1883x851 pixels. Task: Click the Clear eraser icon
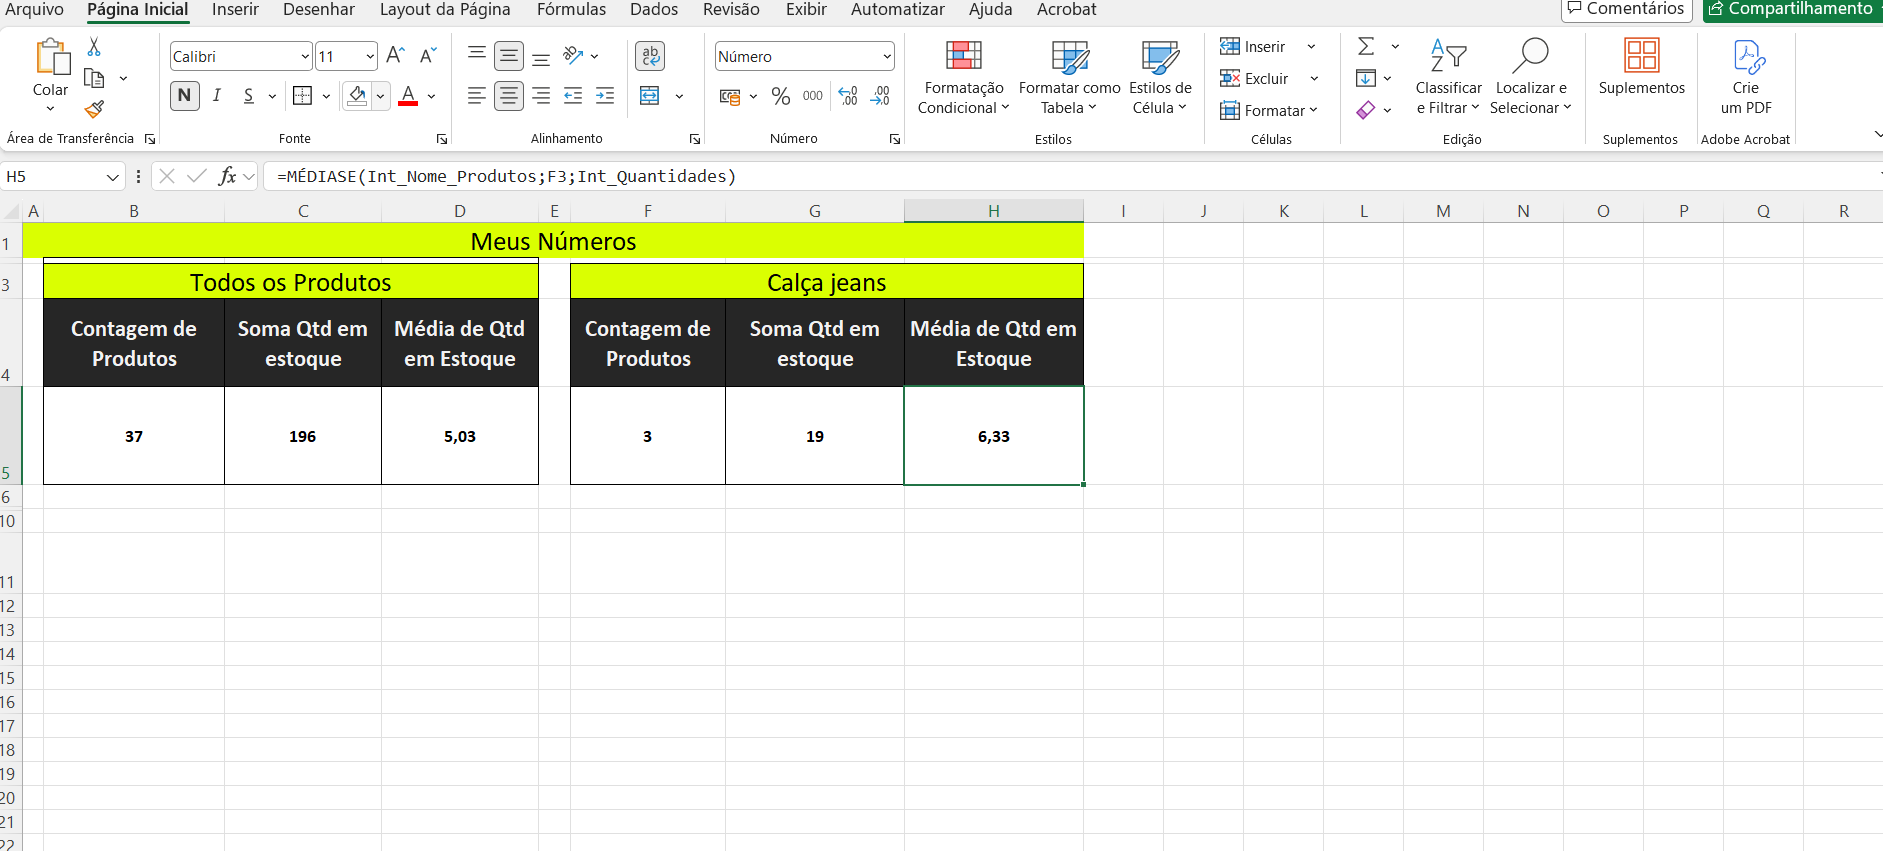[1366, 110]
